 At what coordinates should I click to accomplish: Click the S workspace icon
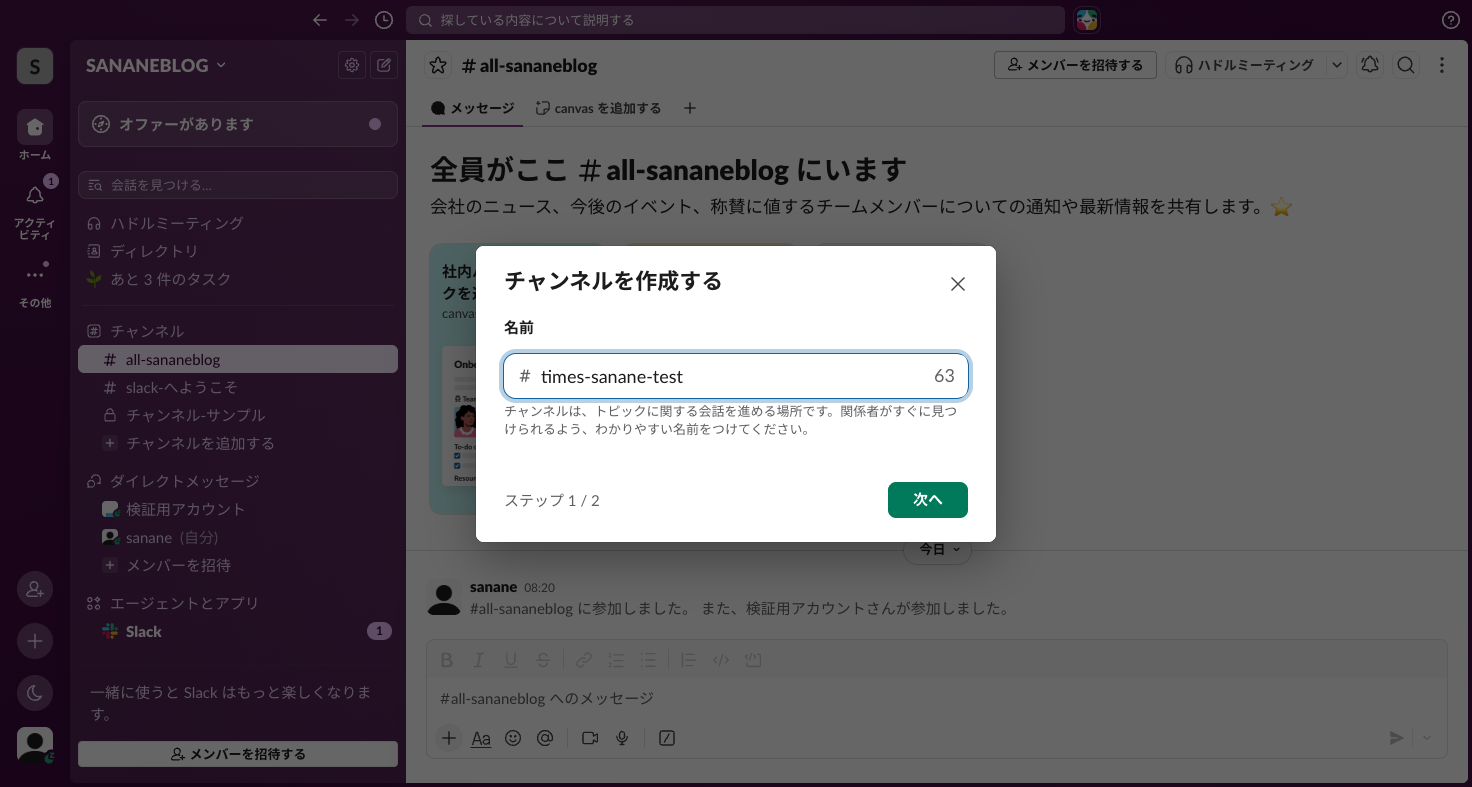[35, 66]
